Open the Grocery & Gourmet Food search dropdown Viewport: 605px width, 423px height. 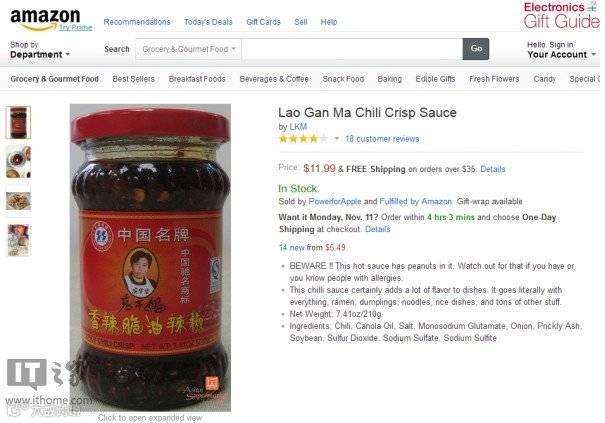click(188, 49)
